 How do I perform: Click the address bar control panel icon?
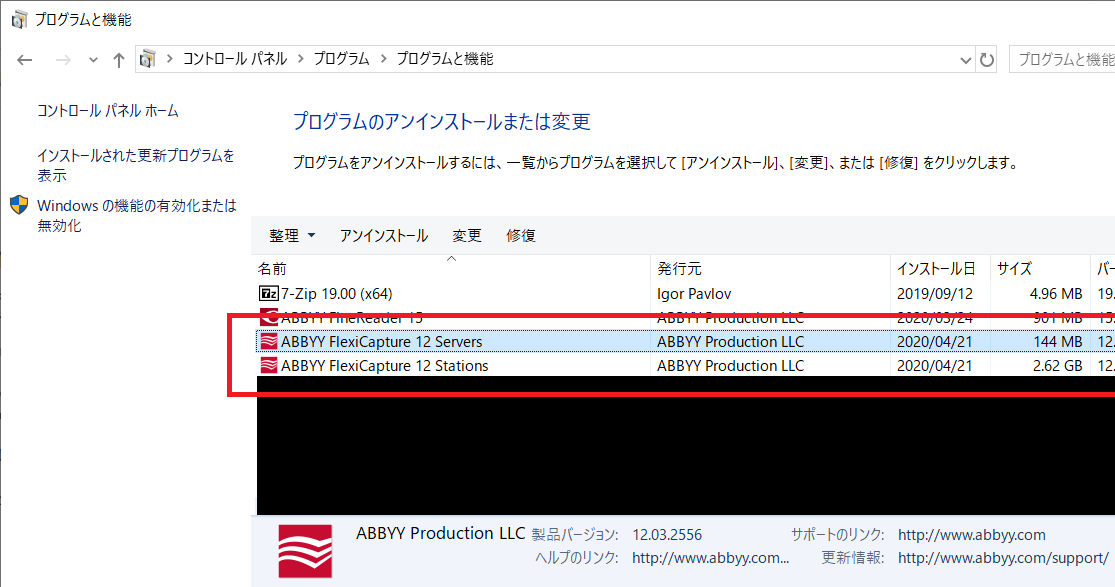(147, 59)
